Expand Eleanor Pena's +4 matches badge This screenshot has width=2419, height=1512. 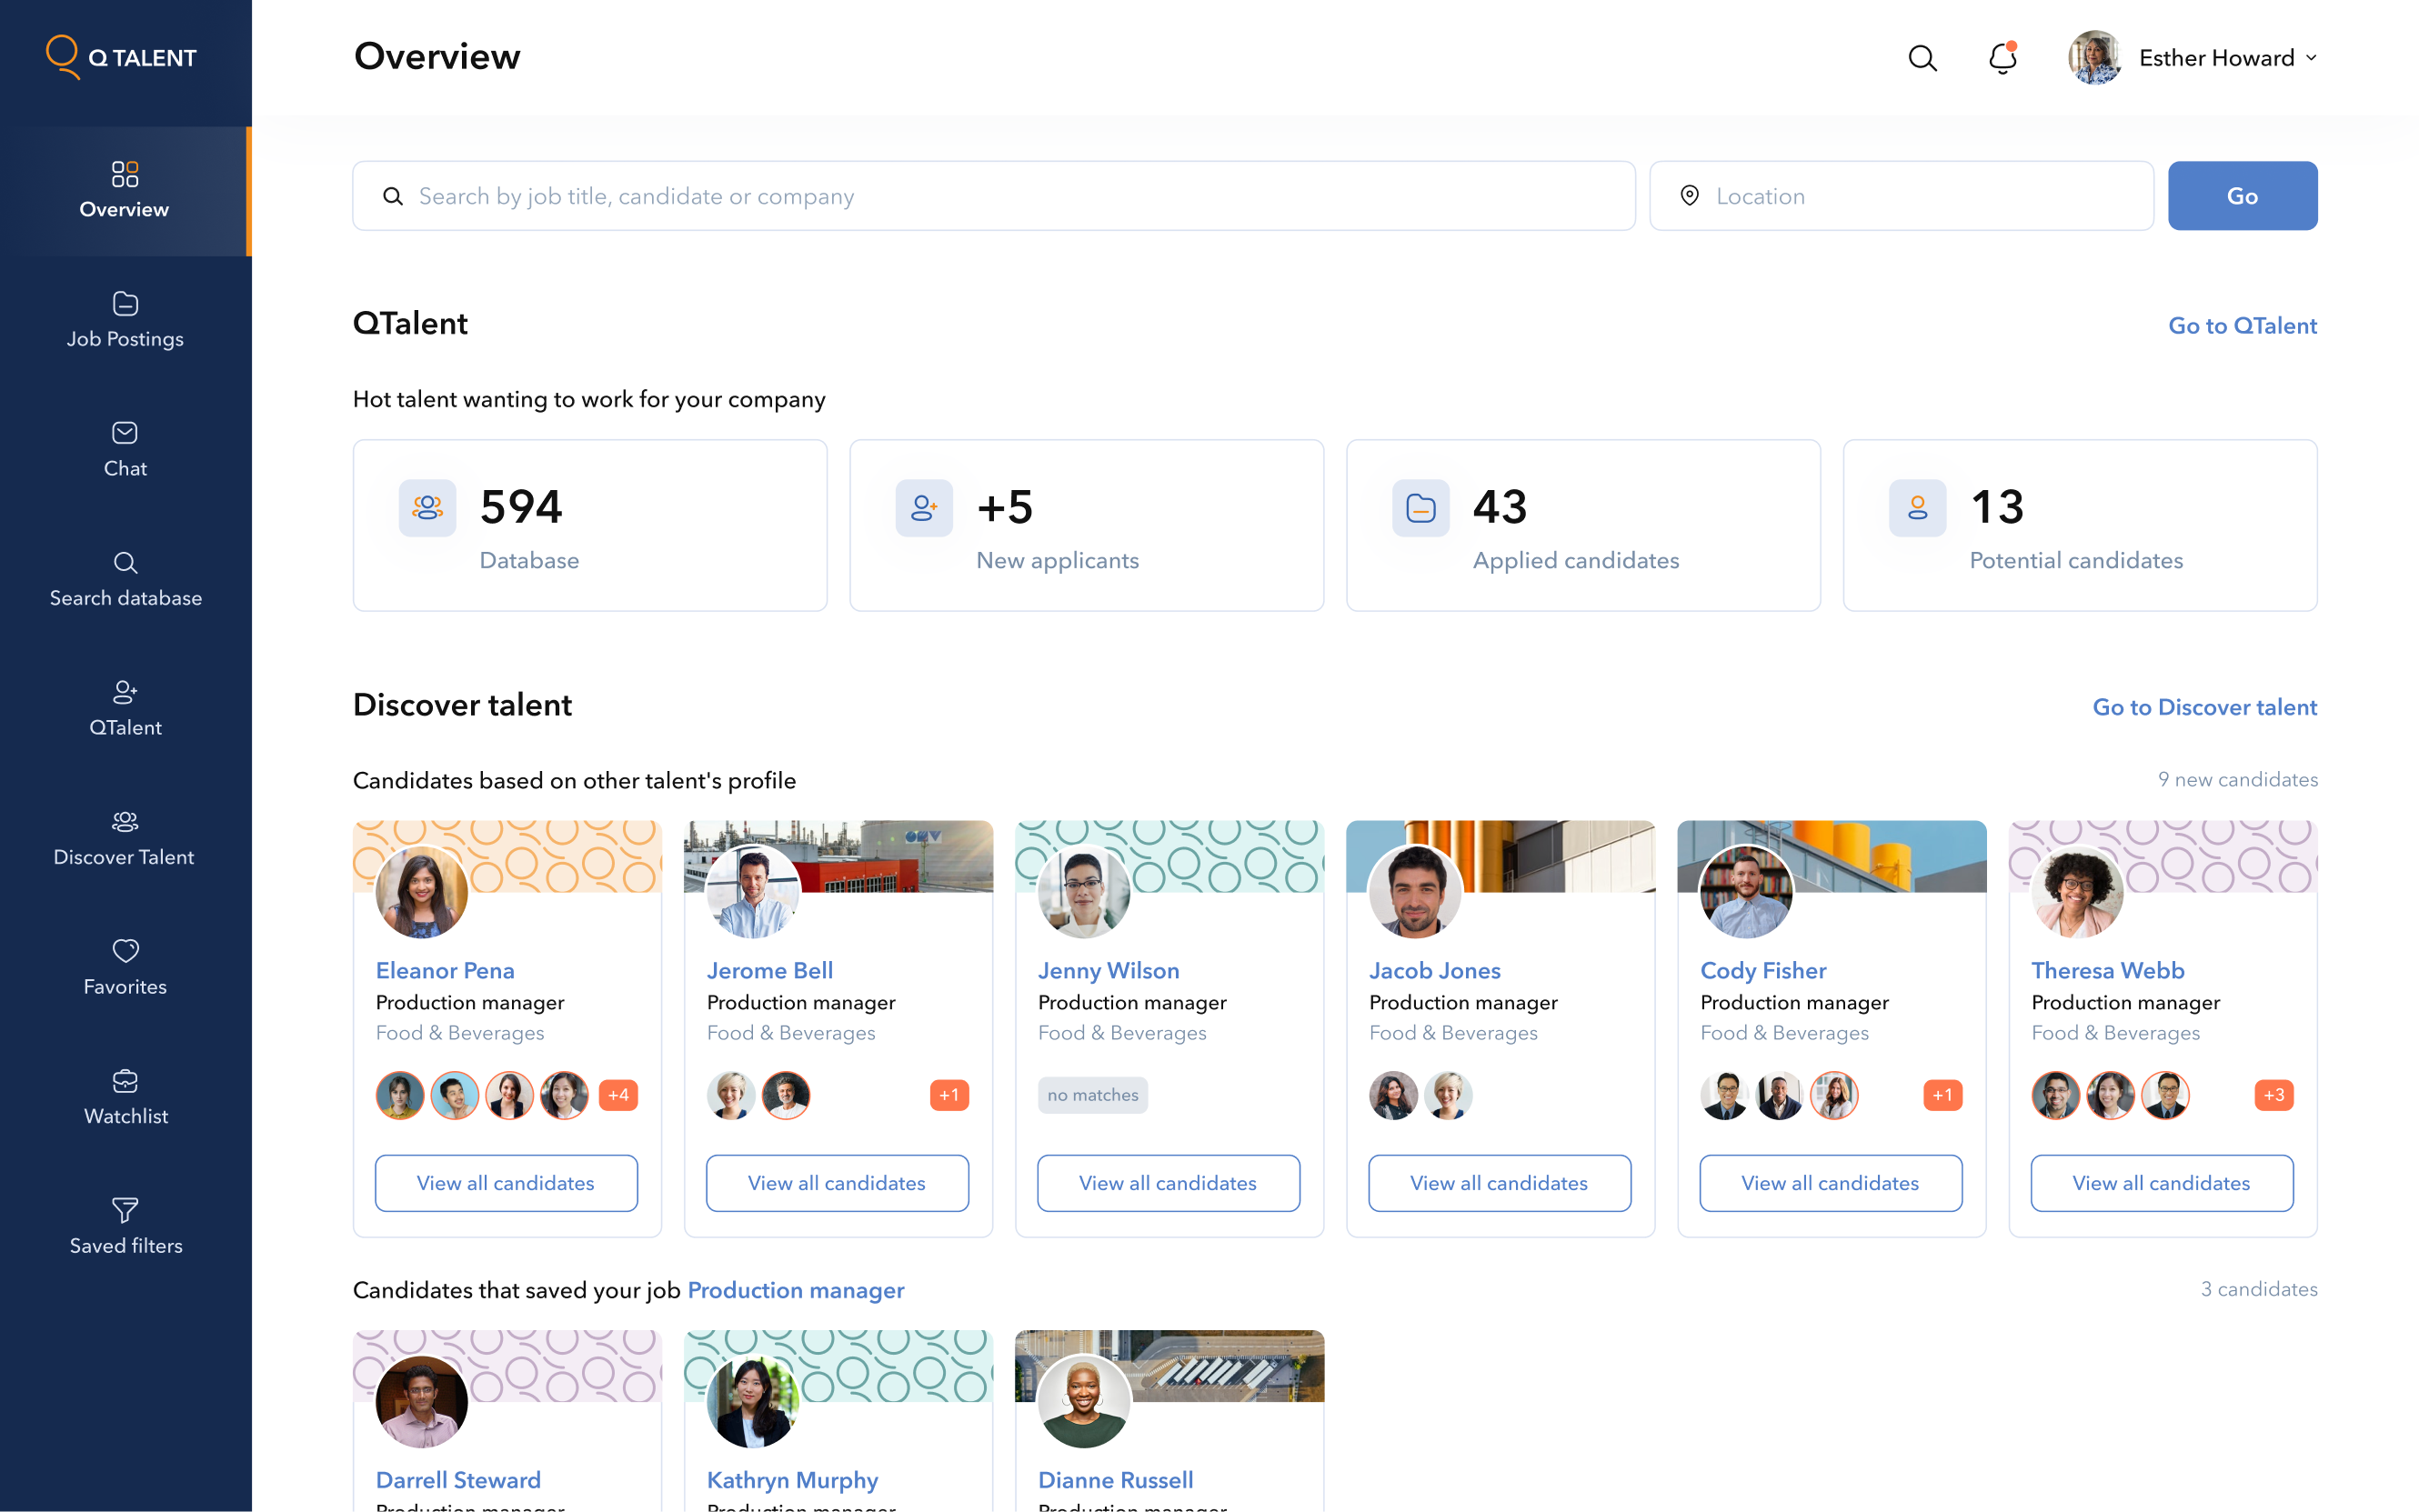[618, 1095]
